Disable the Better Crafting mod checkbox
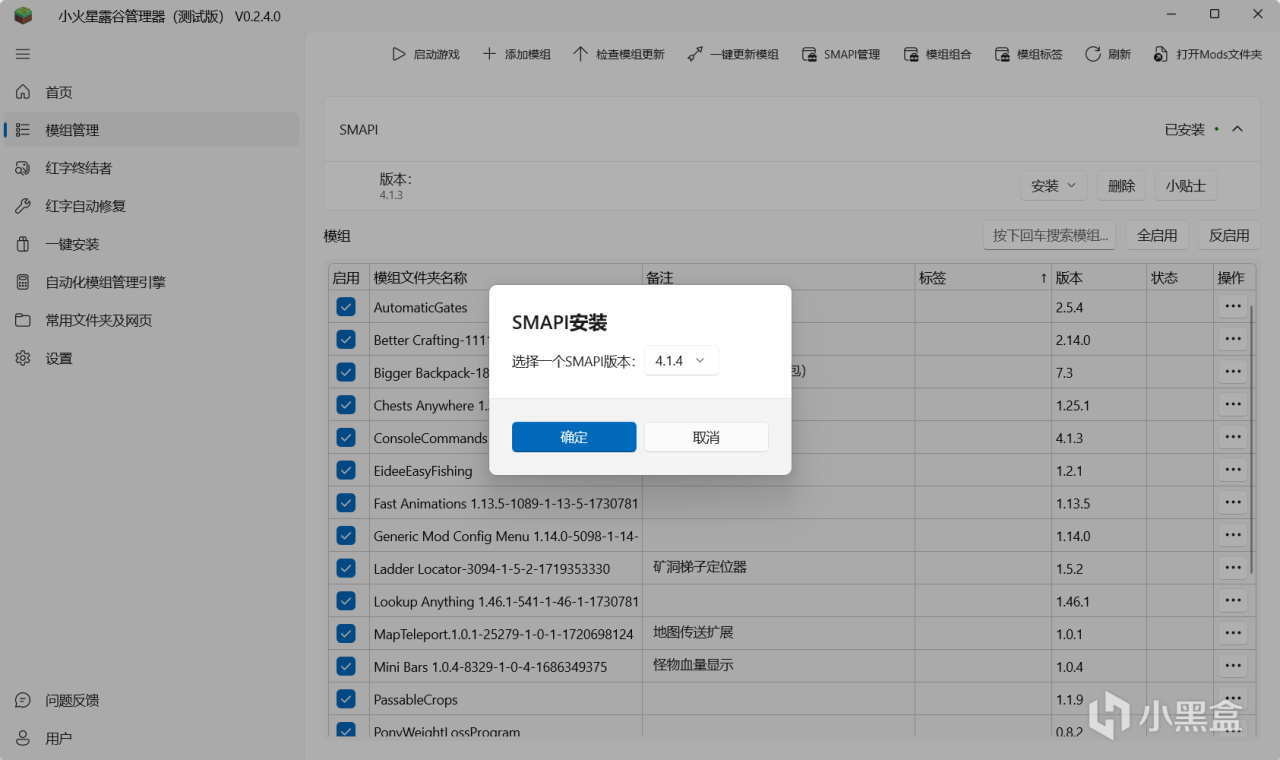 pos(346,340)
